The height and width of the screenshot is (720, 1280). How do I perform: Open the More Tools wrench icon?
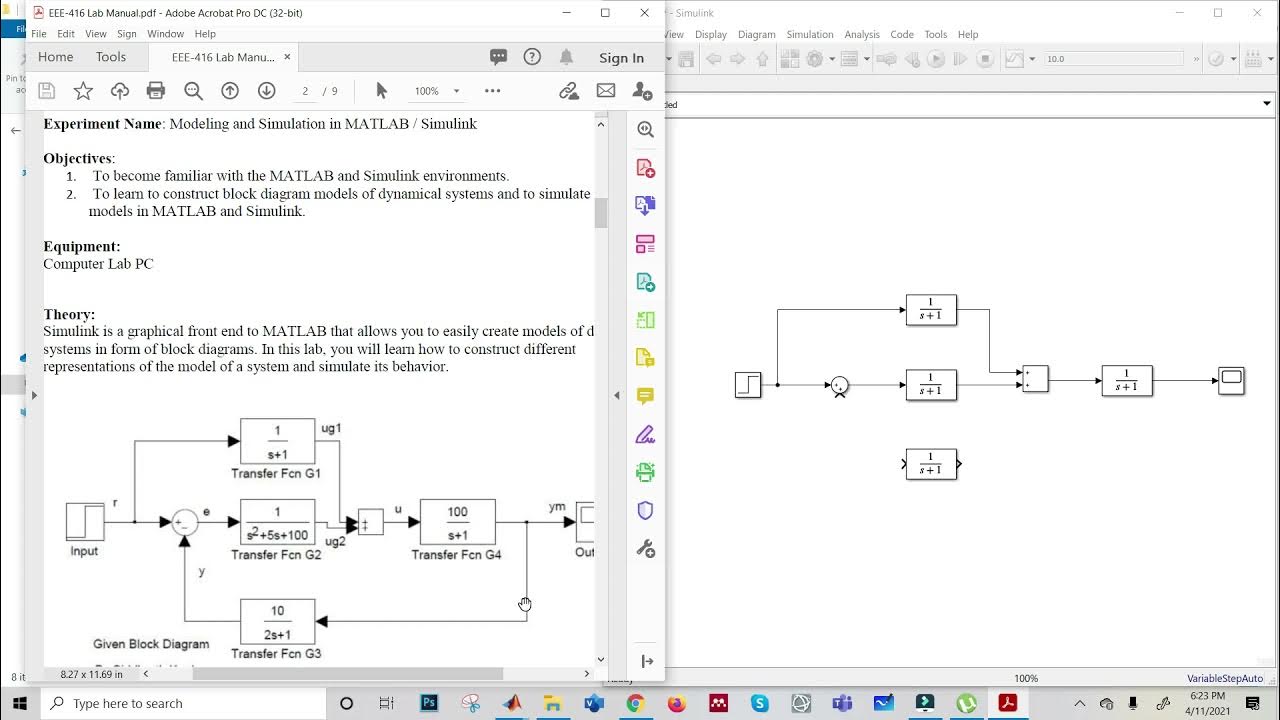click(x=645, y=548)
